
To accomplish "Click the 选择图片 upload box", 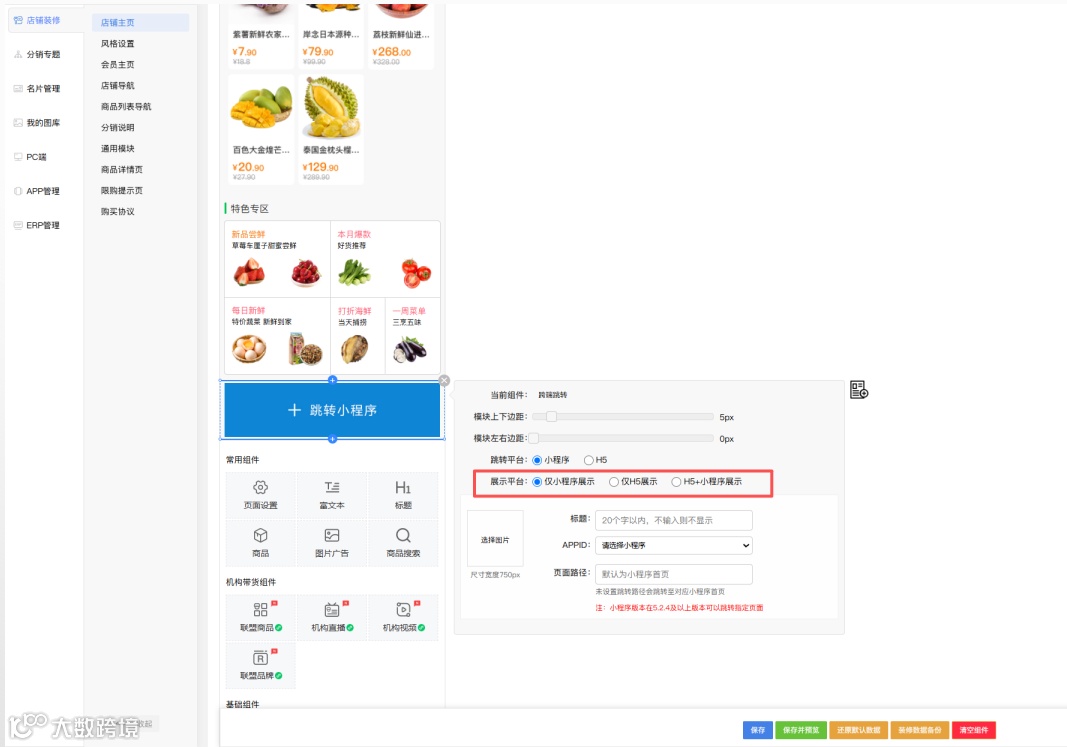I will (x=495, y=539).
